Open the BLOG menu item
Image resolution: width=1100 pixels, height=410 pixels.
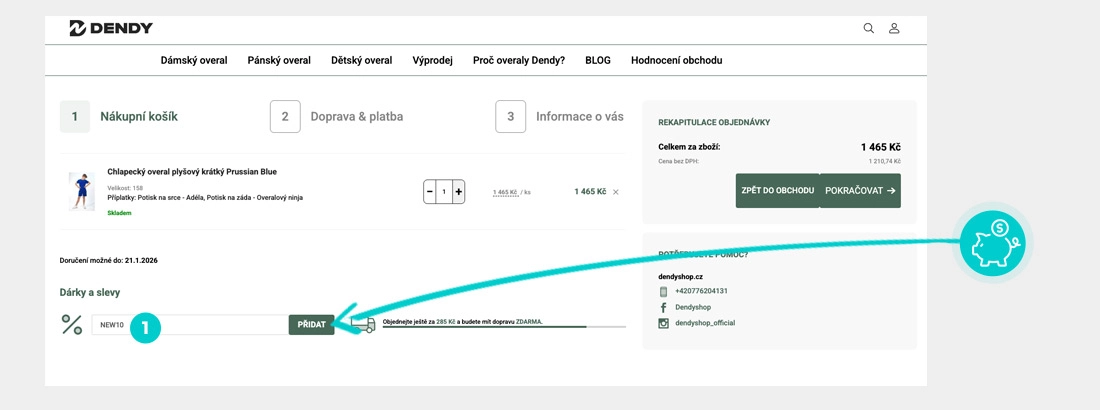coord(598,60)
